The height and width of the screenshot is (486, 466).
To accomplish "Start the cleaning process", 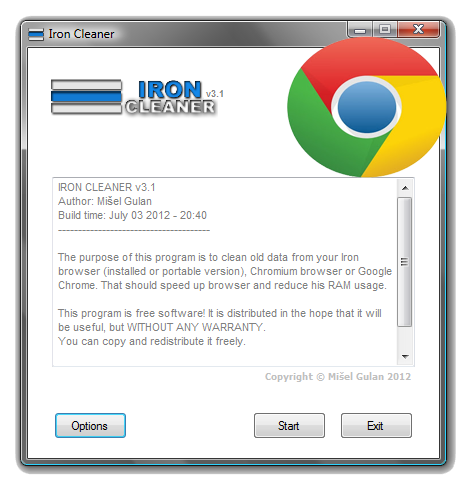I will point(289,425).
